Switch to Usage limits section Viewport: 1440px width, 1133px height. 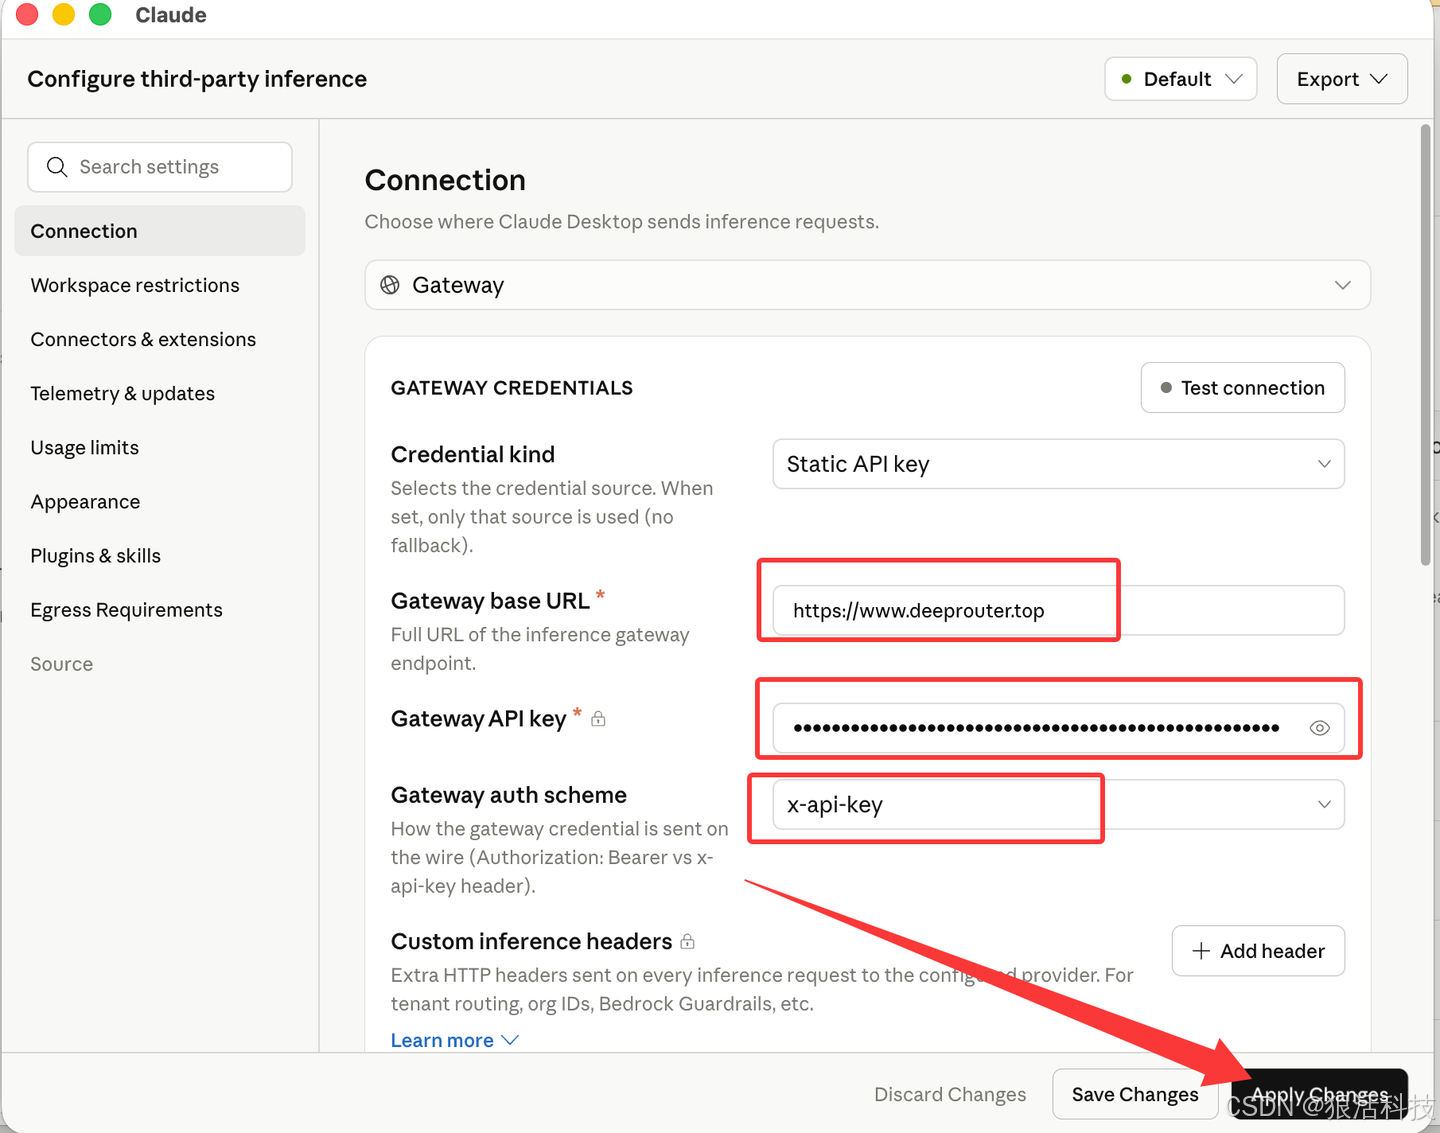pyautogui.click(x=85, y=447)
